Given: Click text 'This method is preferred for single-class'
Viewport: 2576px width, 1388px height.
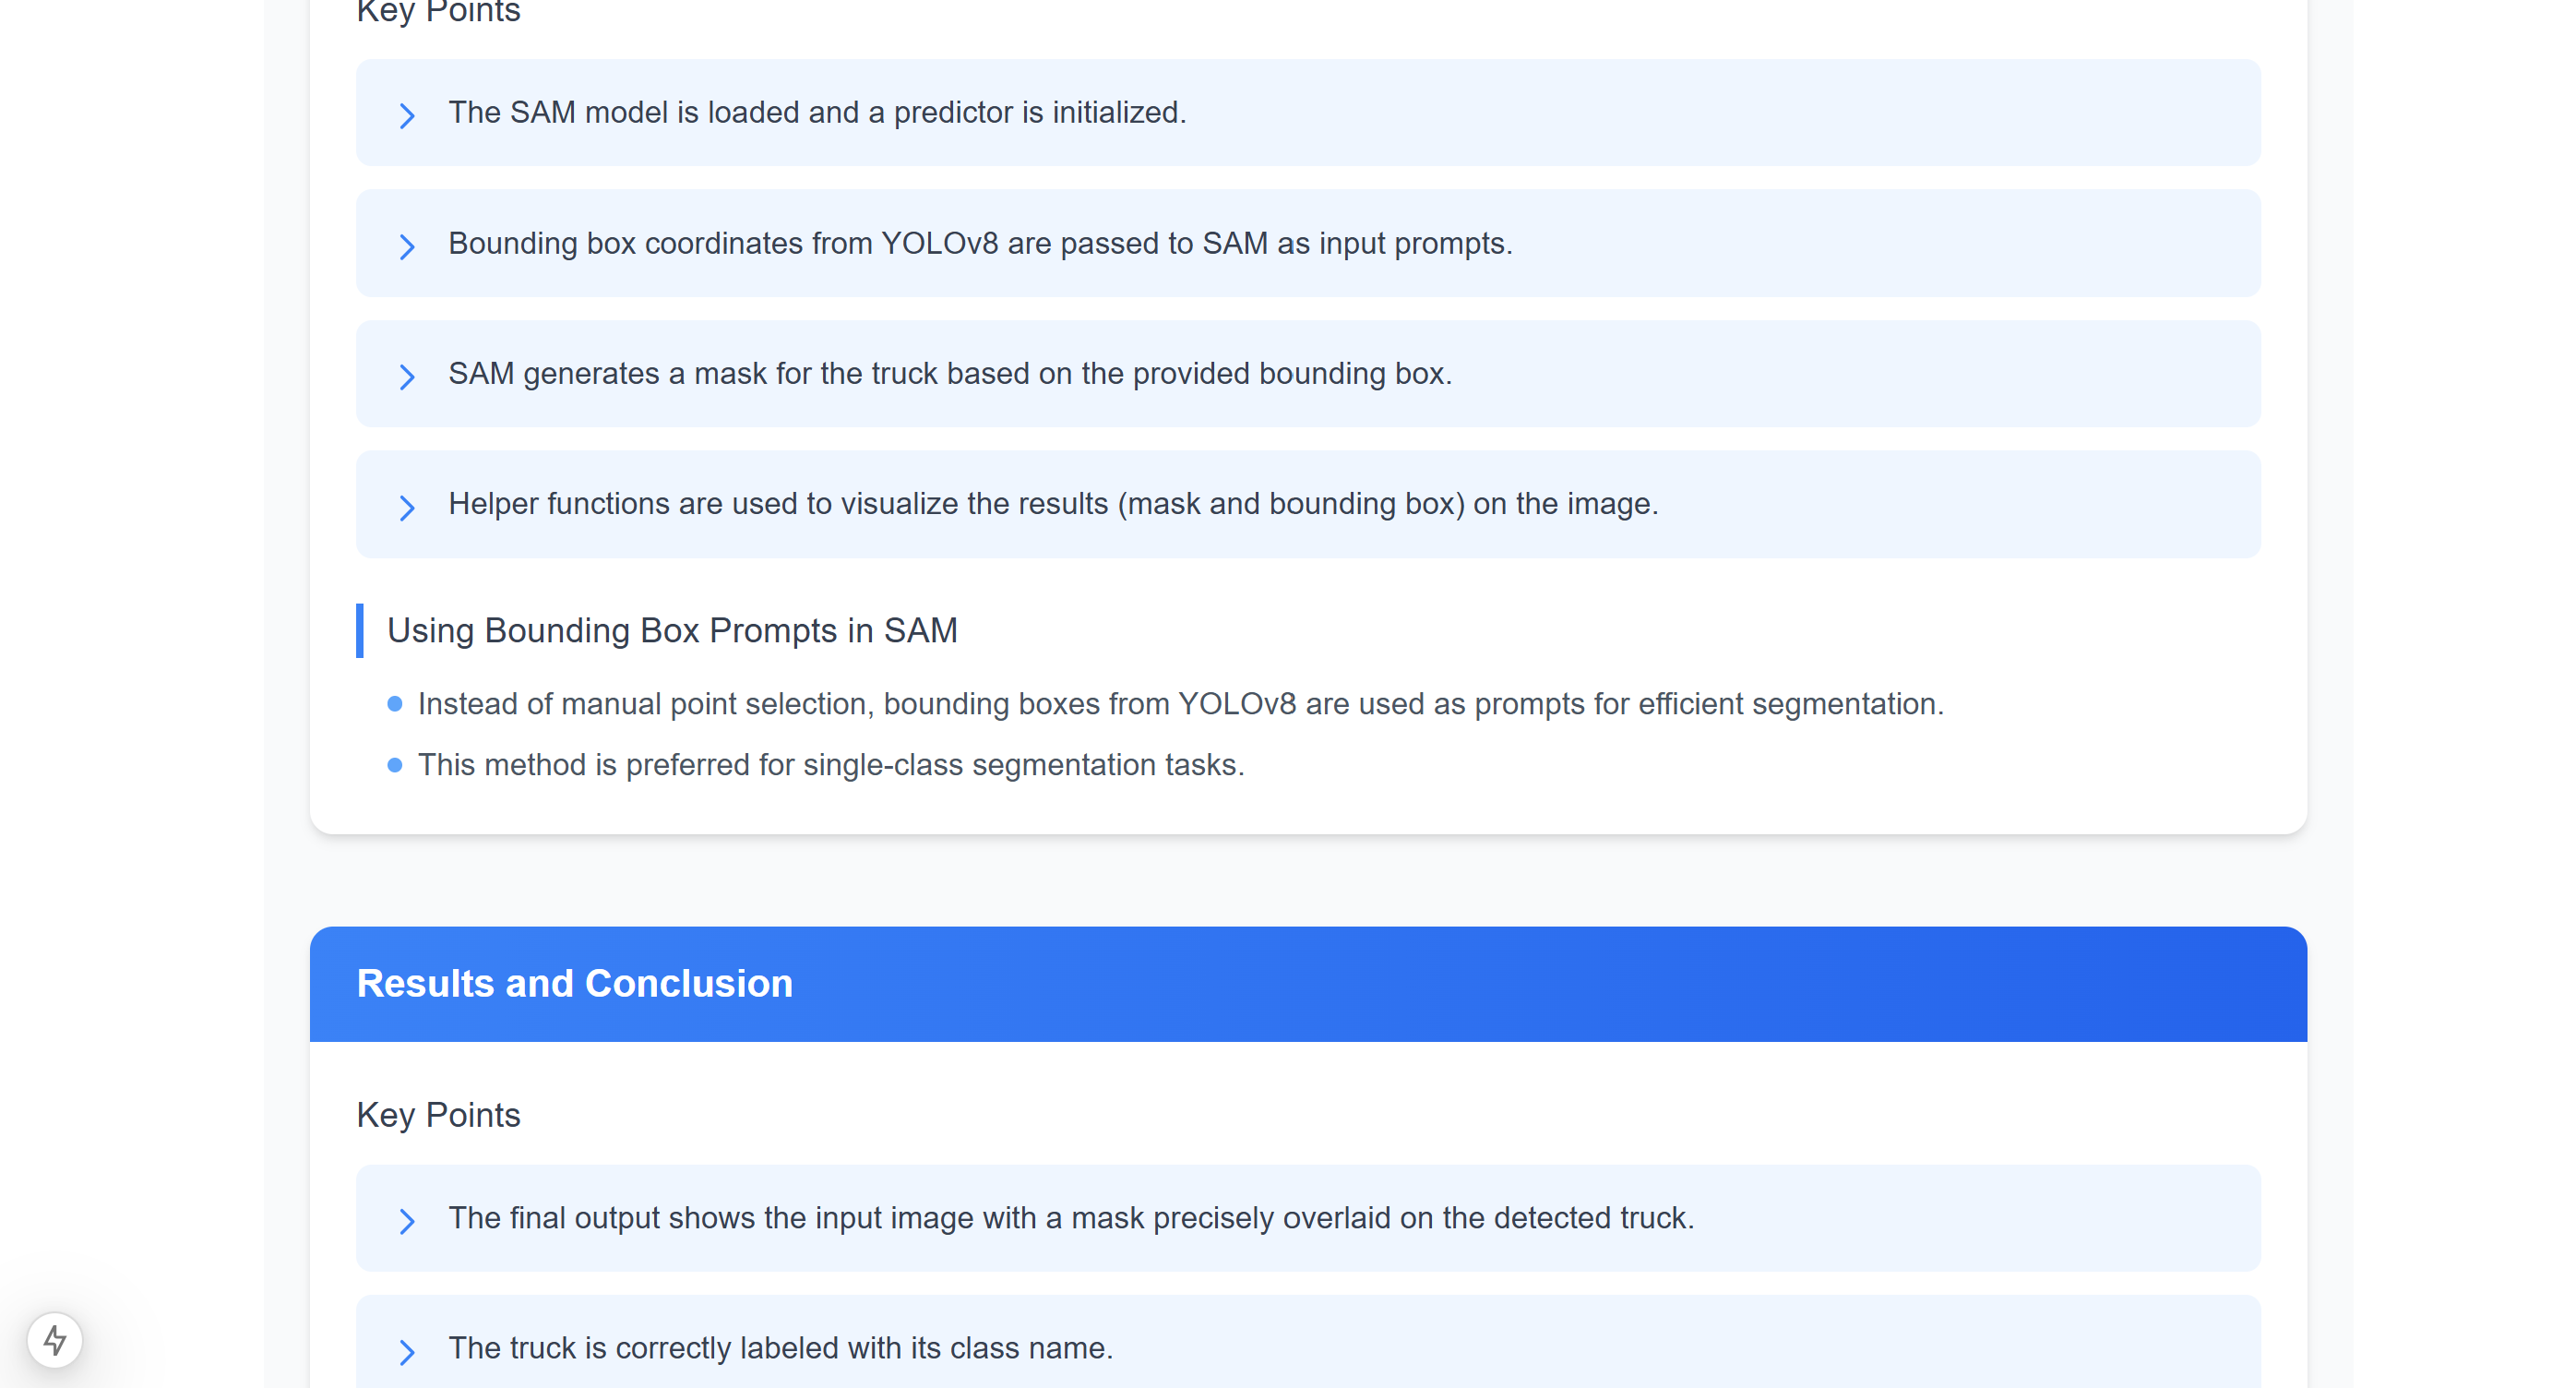Looking at the screenshot, I should [x=830, y=765].
